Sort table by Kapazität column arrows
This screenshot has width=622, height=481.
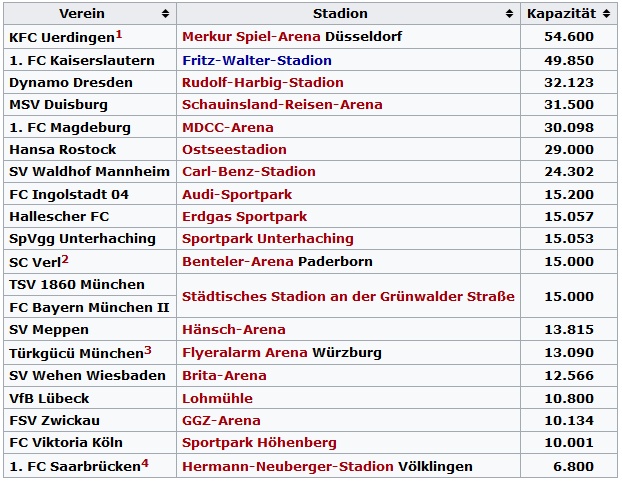[606, 14]
